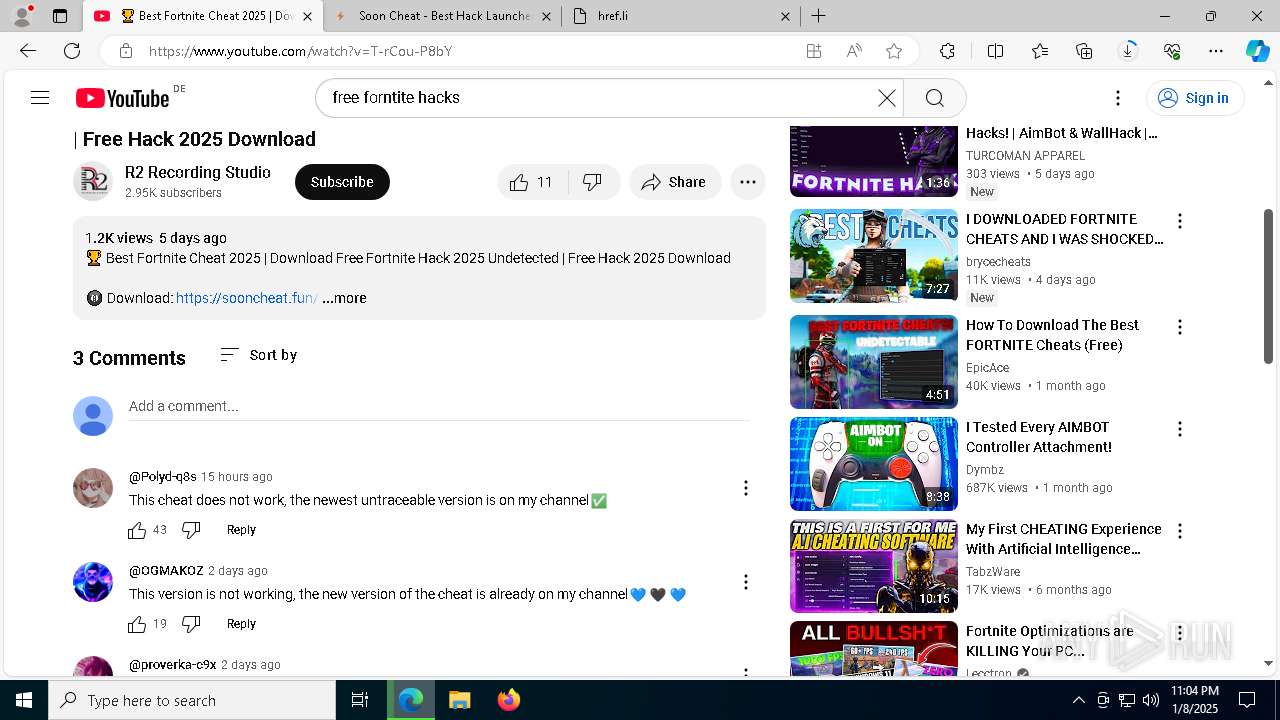The image size is (1280, 720).
Task: Like the @Polyd-q8s comment
Action: tap(137, 530)
